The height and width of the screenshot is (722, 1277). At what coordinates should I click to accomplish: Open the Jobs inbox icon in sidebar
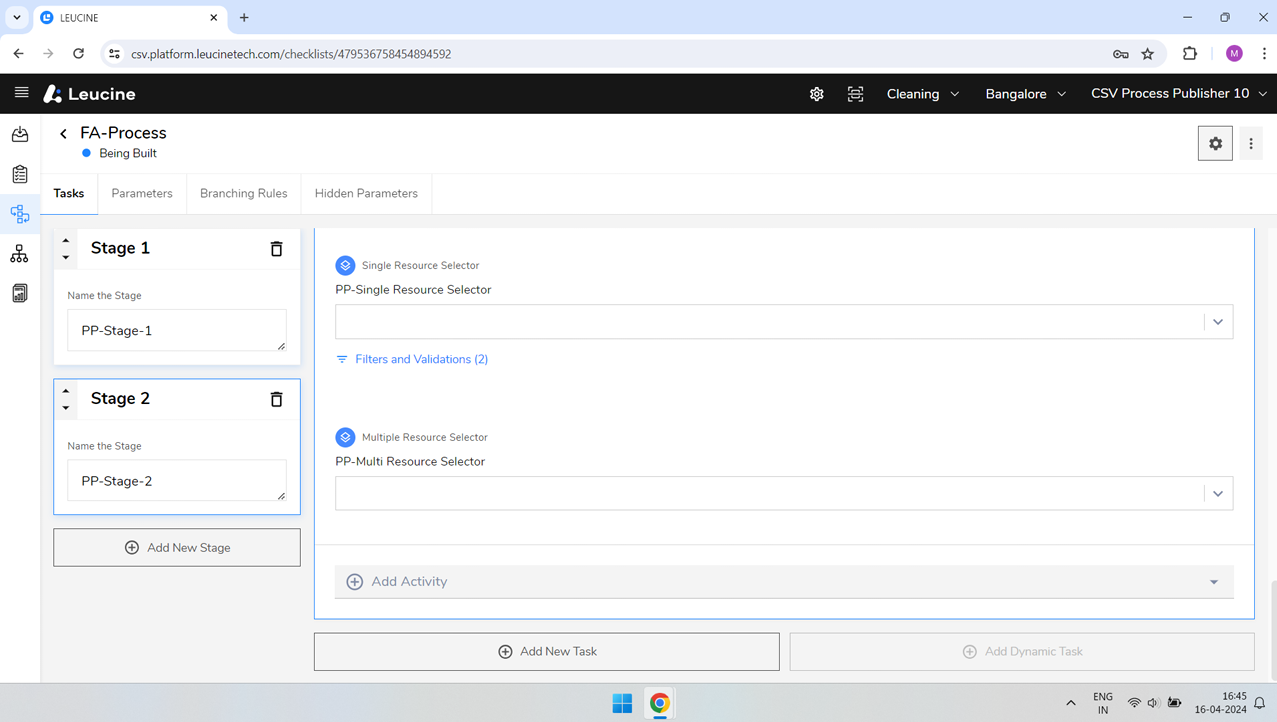20,134
